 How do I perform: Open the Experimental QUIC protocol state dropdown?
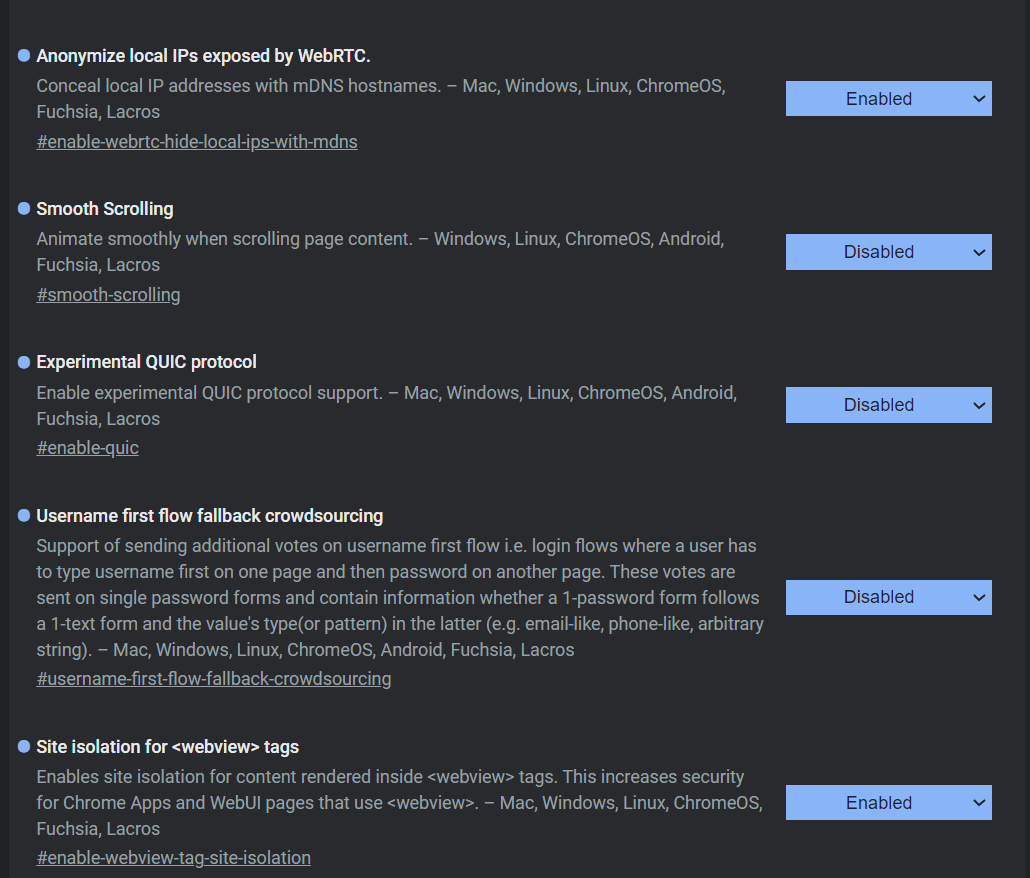click(x=888, y=405)
